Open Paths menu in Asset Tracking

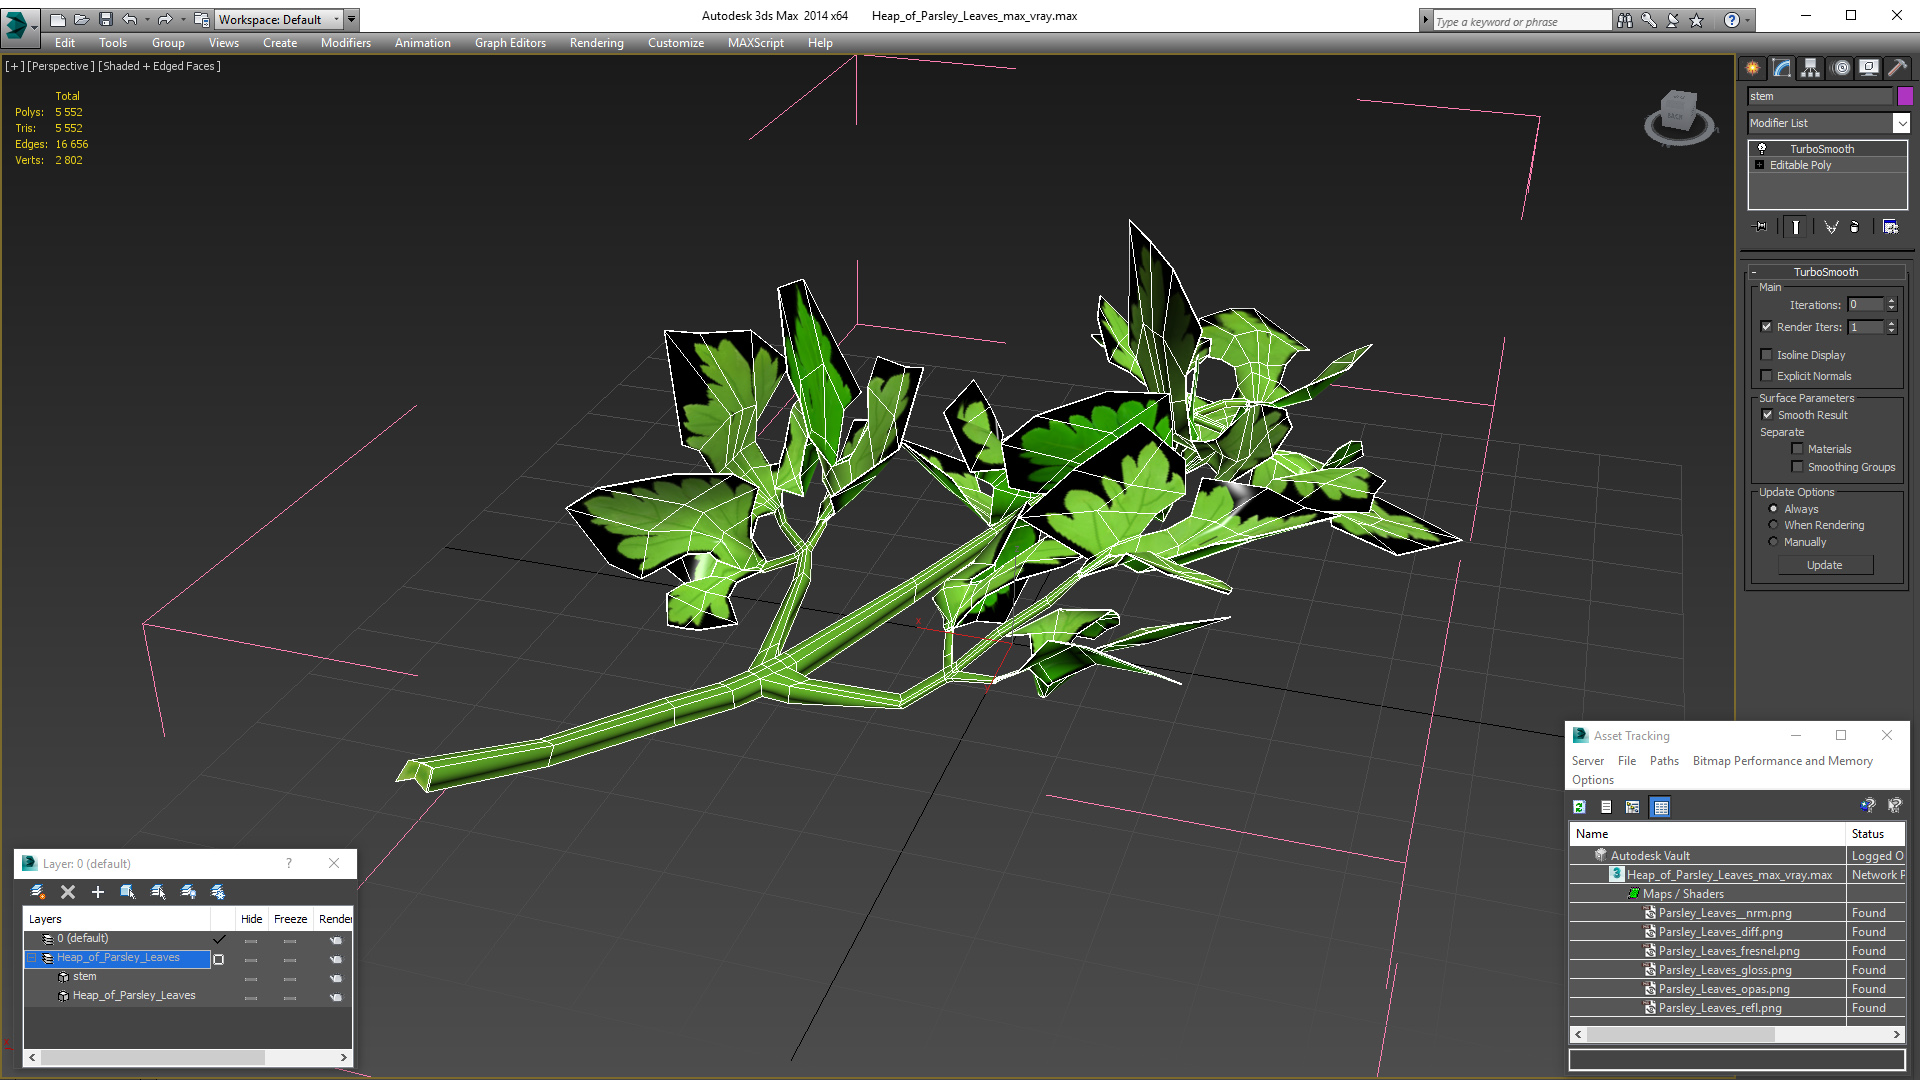click(1664, 761)
